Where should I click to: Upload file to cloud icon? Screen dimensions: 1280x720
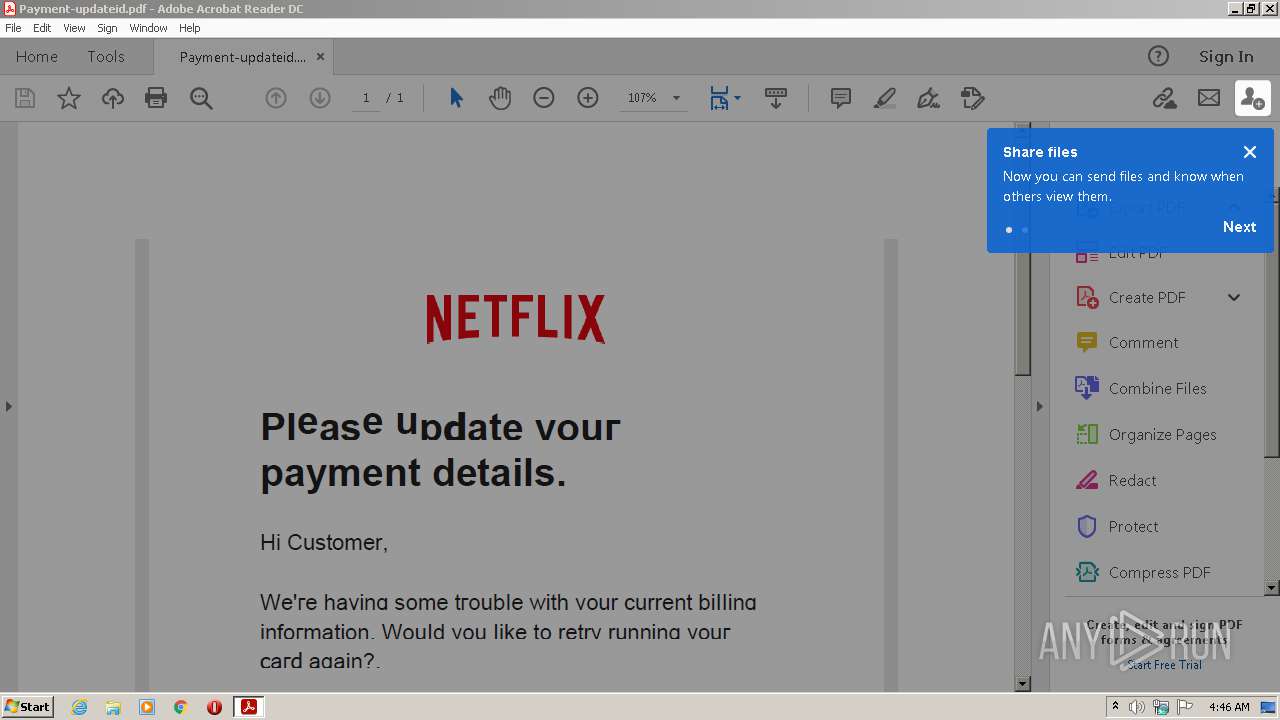pos(112,98)
